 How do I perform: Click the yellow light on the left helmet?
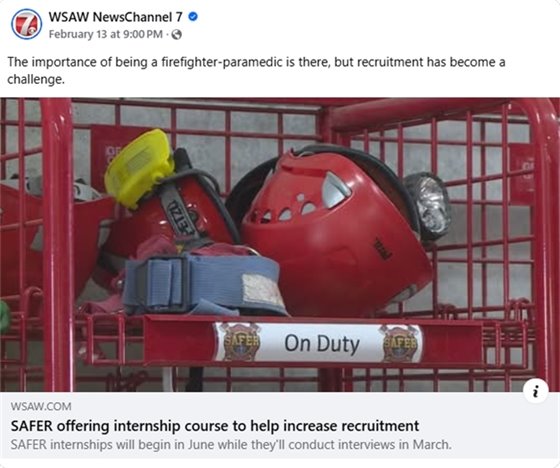140,168
